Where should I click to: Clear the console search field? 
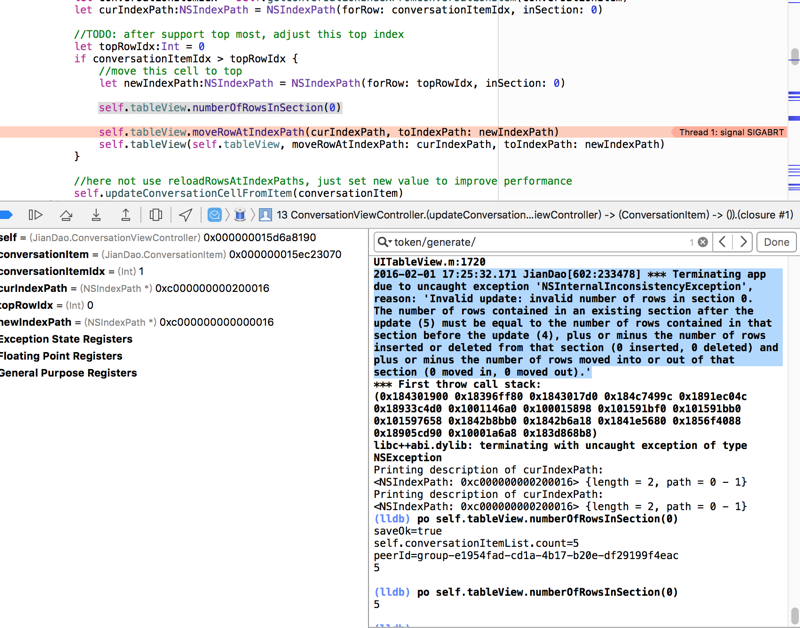pyautogui.click(x=703, y=242)
